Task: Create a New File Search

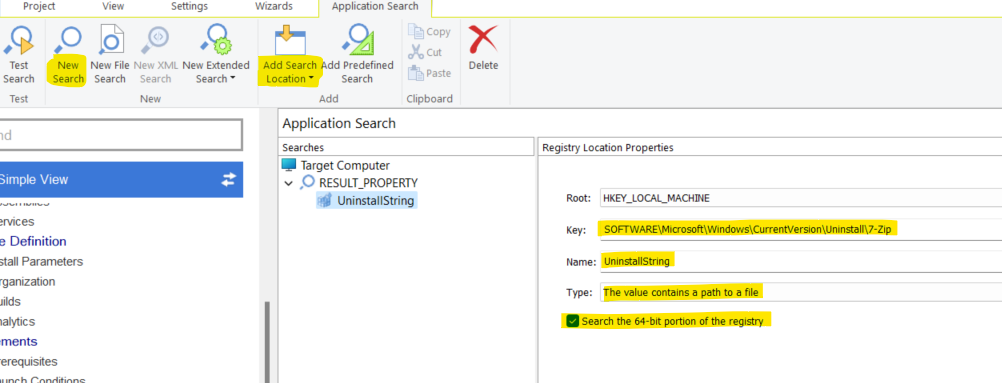Action: point(110,55)
